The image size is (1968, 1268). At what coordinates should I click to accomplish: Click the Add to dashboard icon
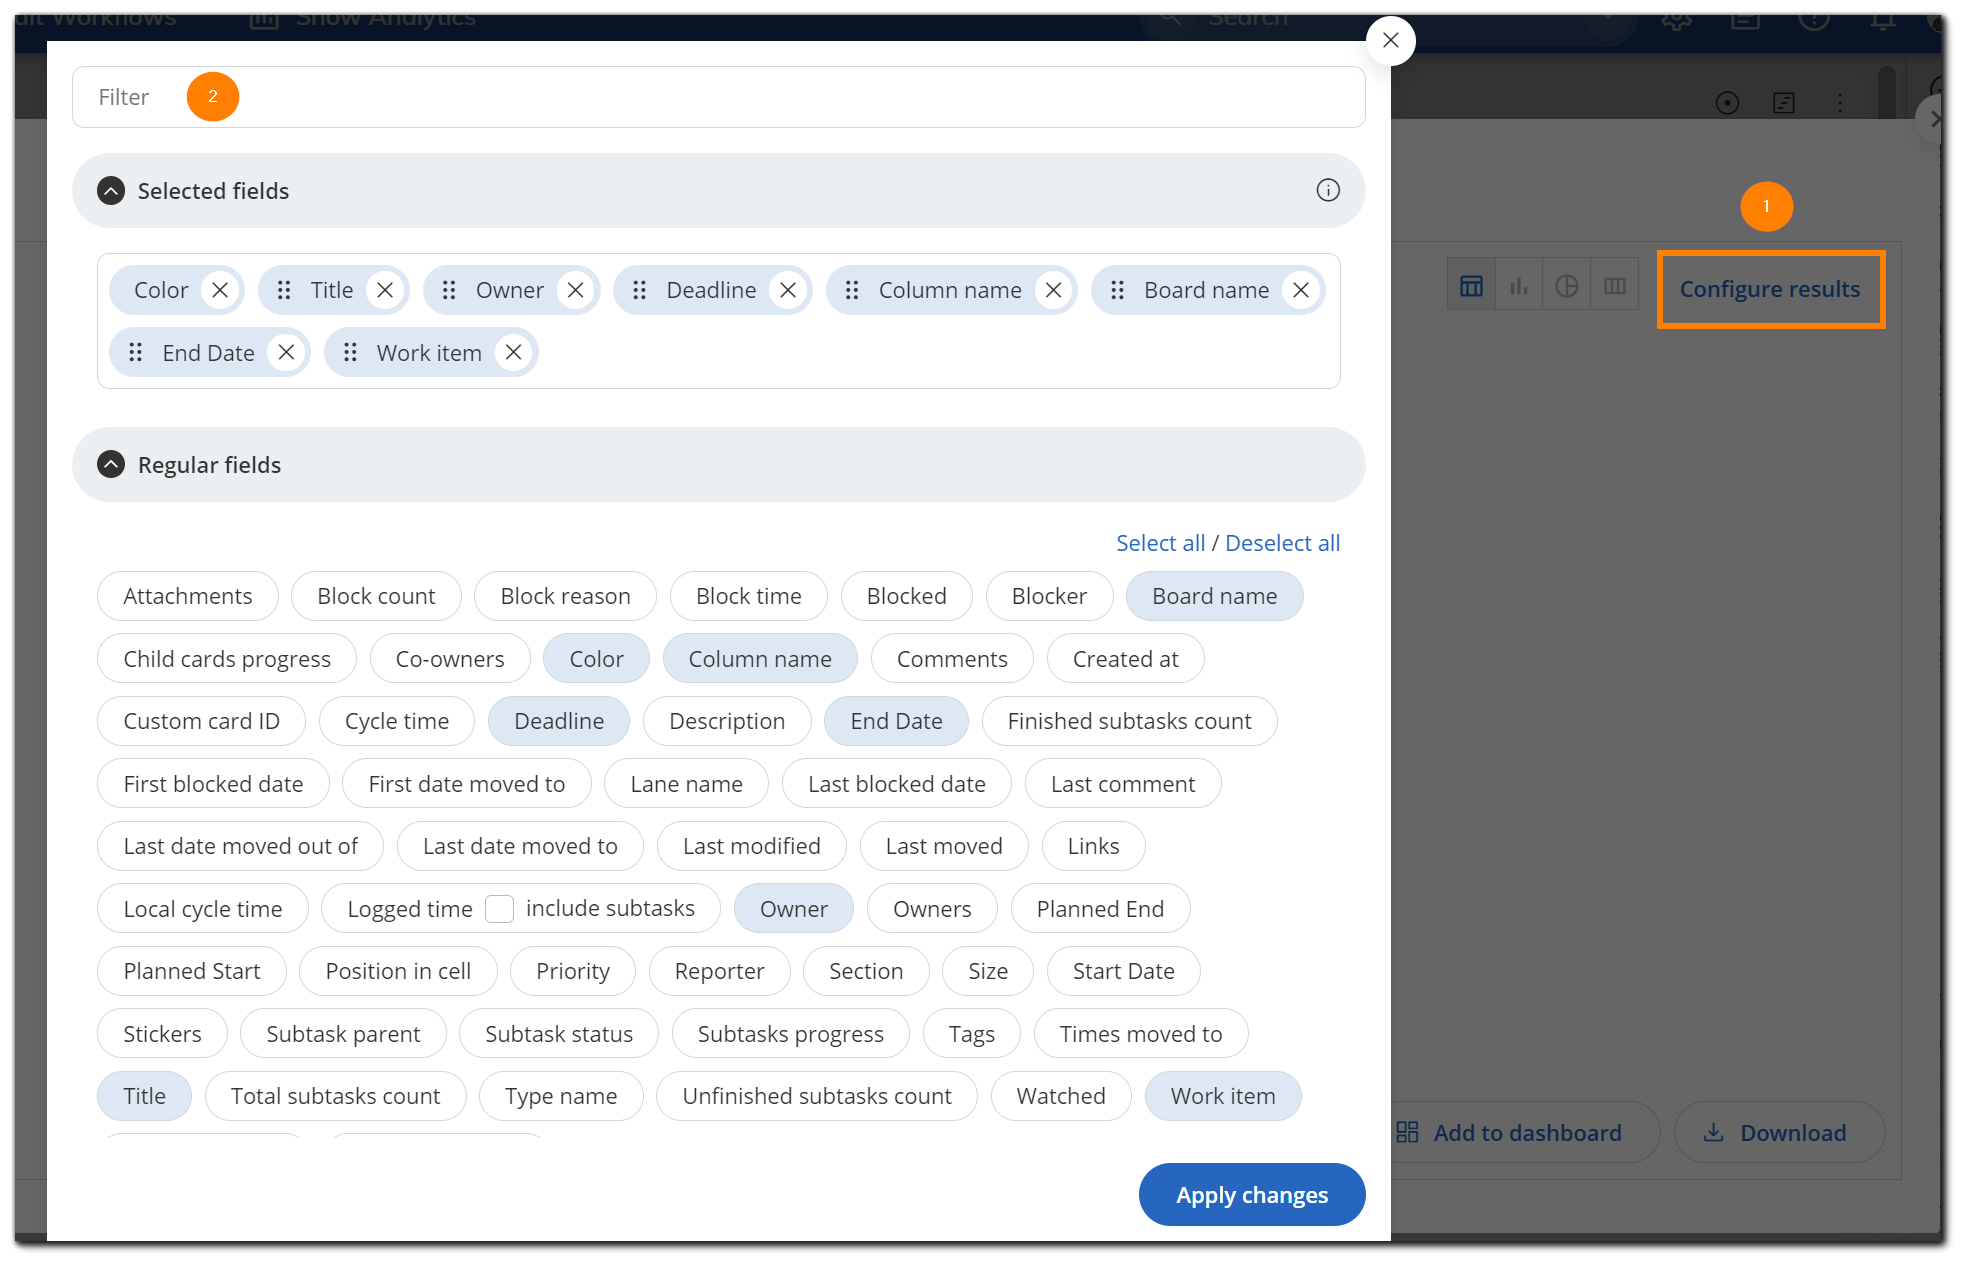click(x=1407, y=1131)
